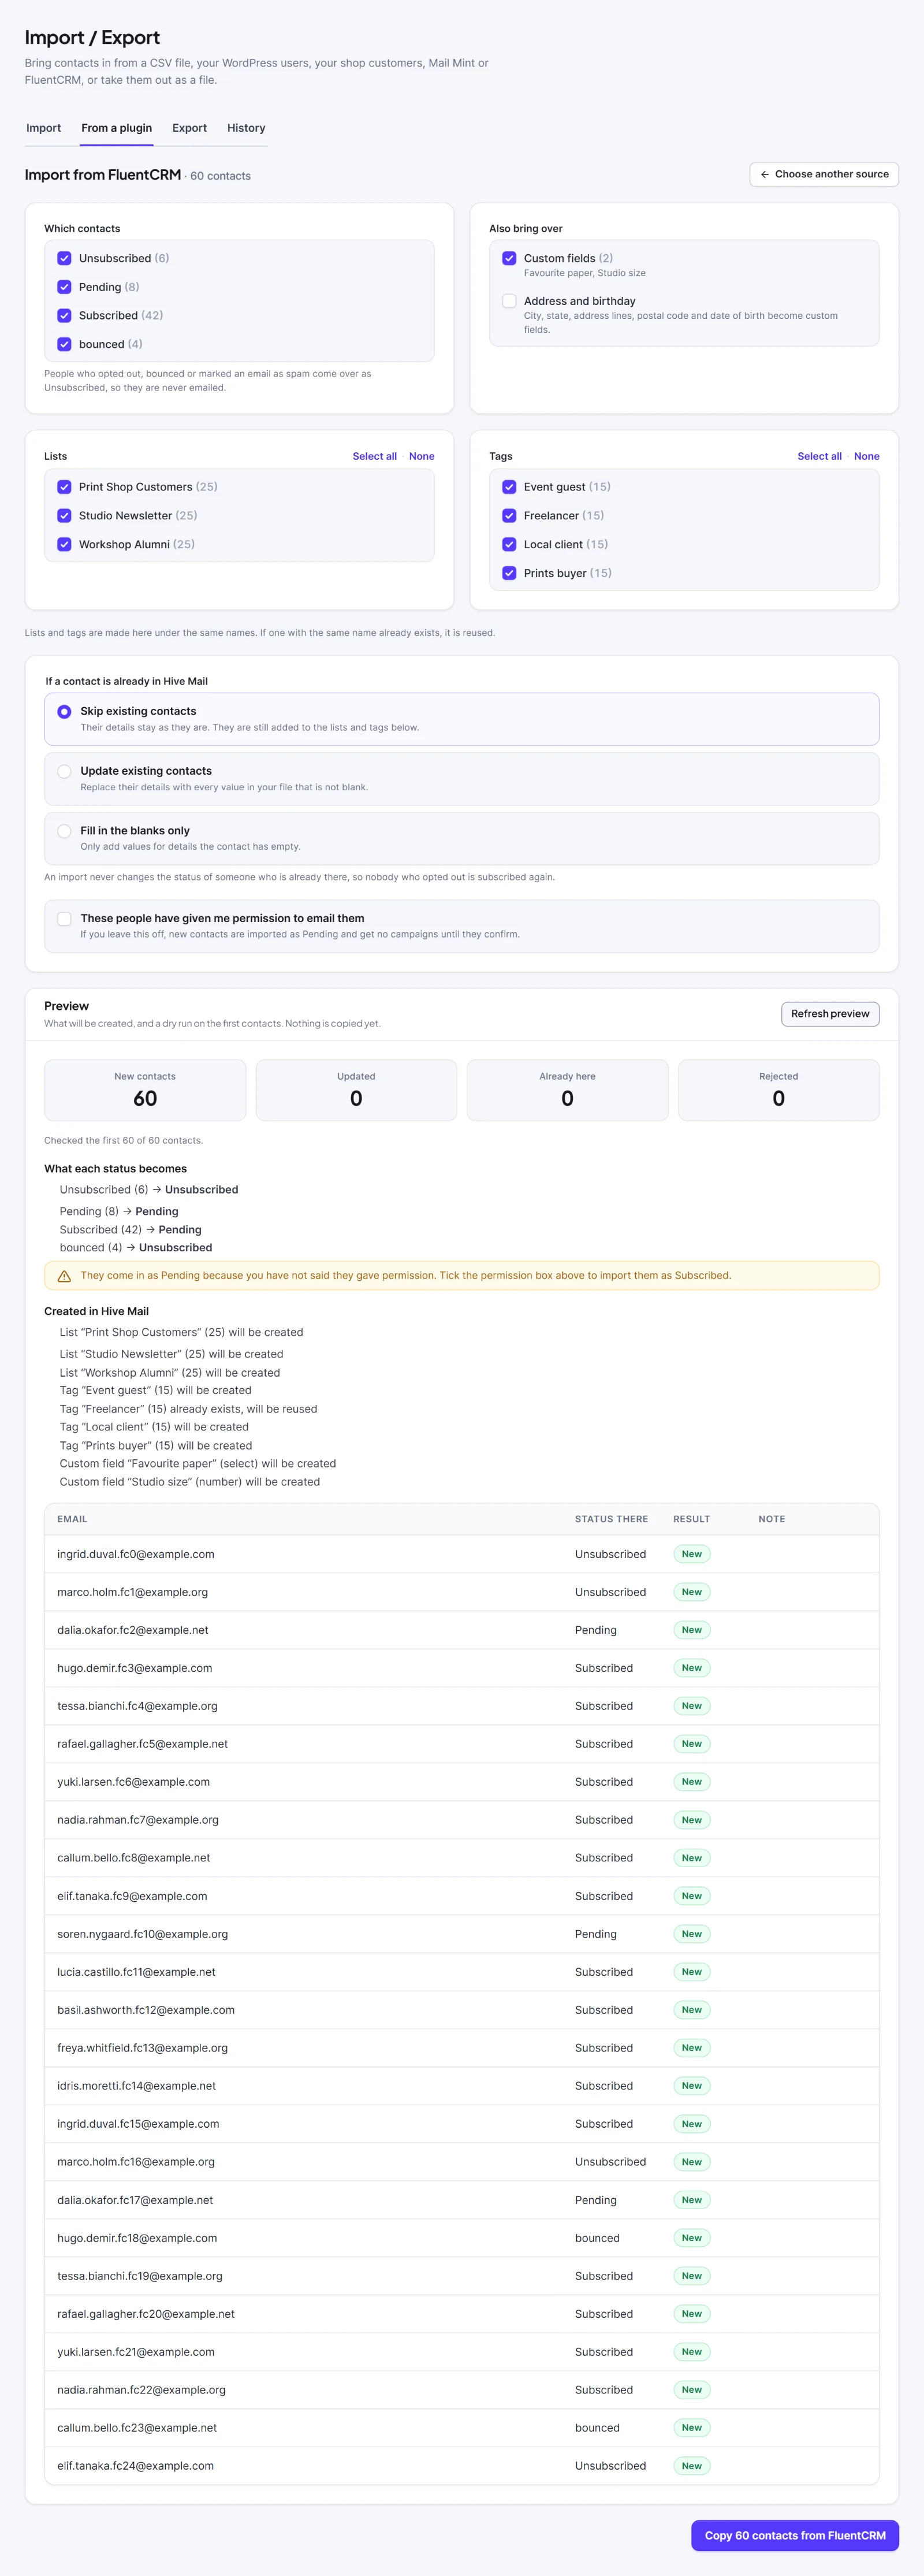Click elif.tanaka.fc24@example.com row email
This screenshot has height=2576, width=924.
coord(135,2466)
